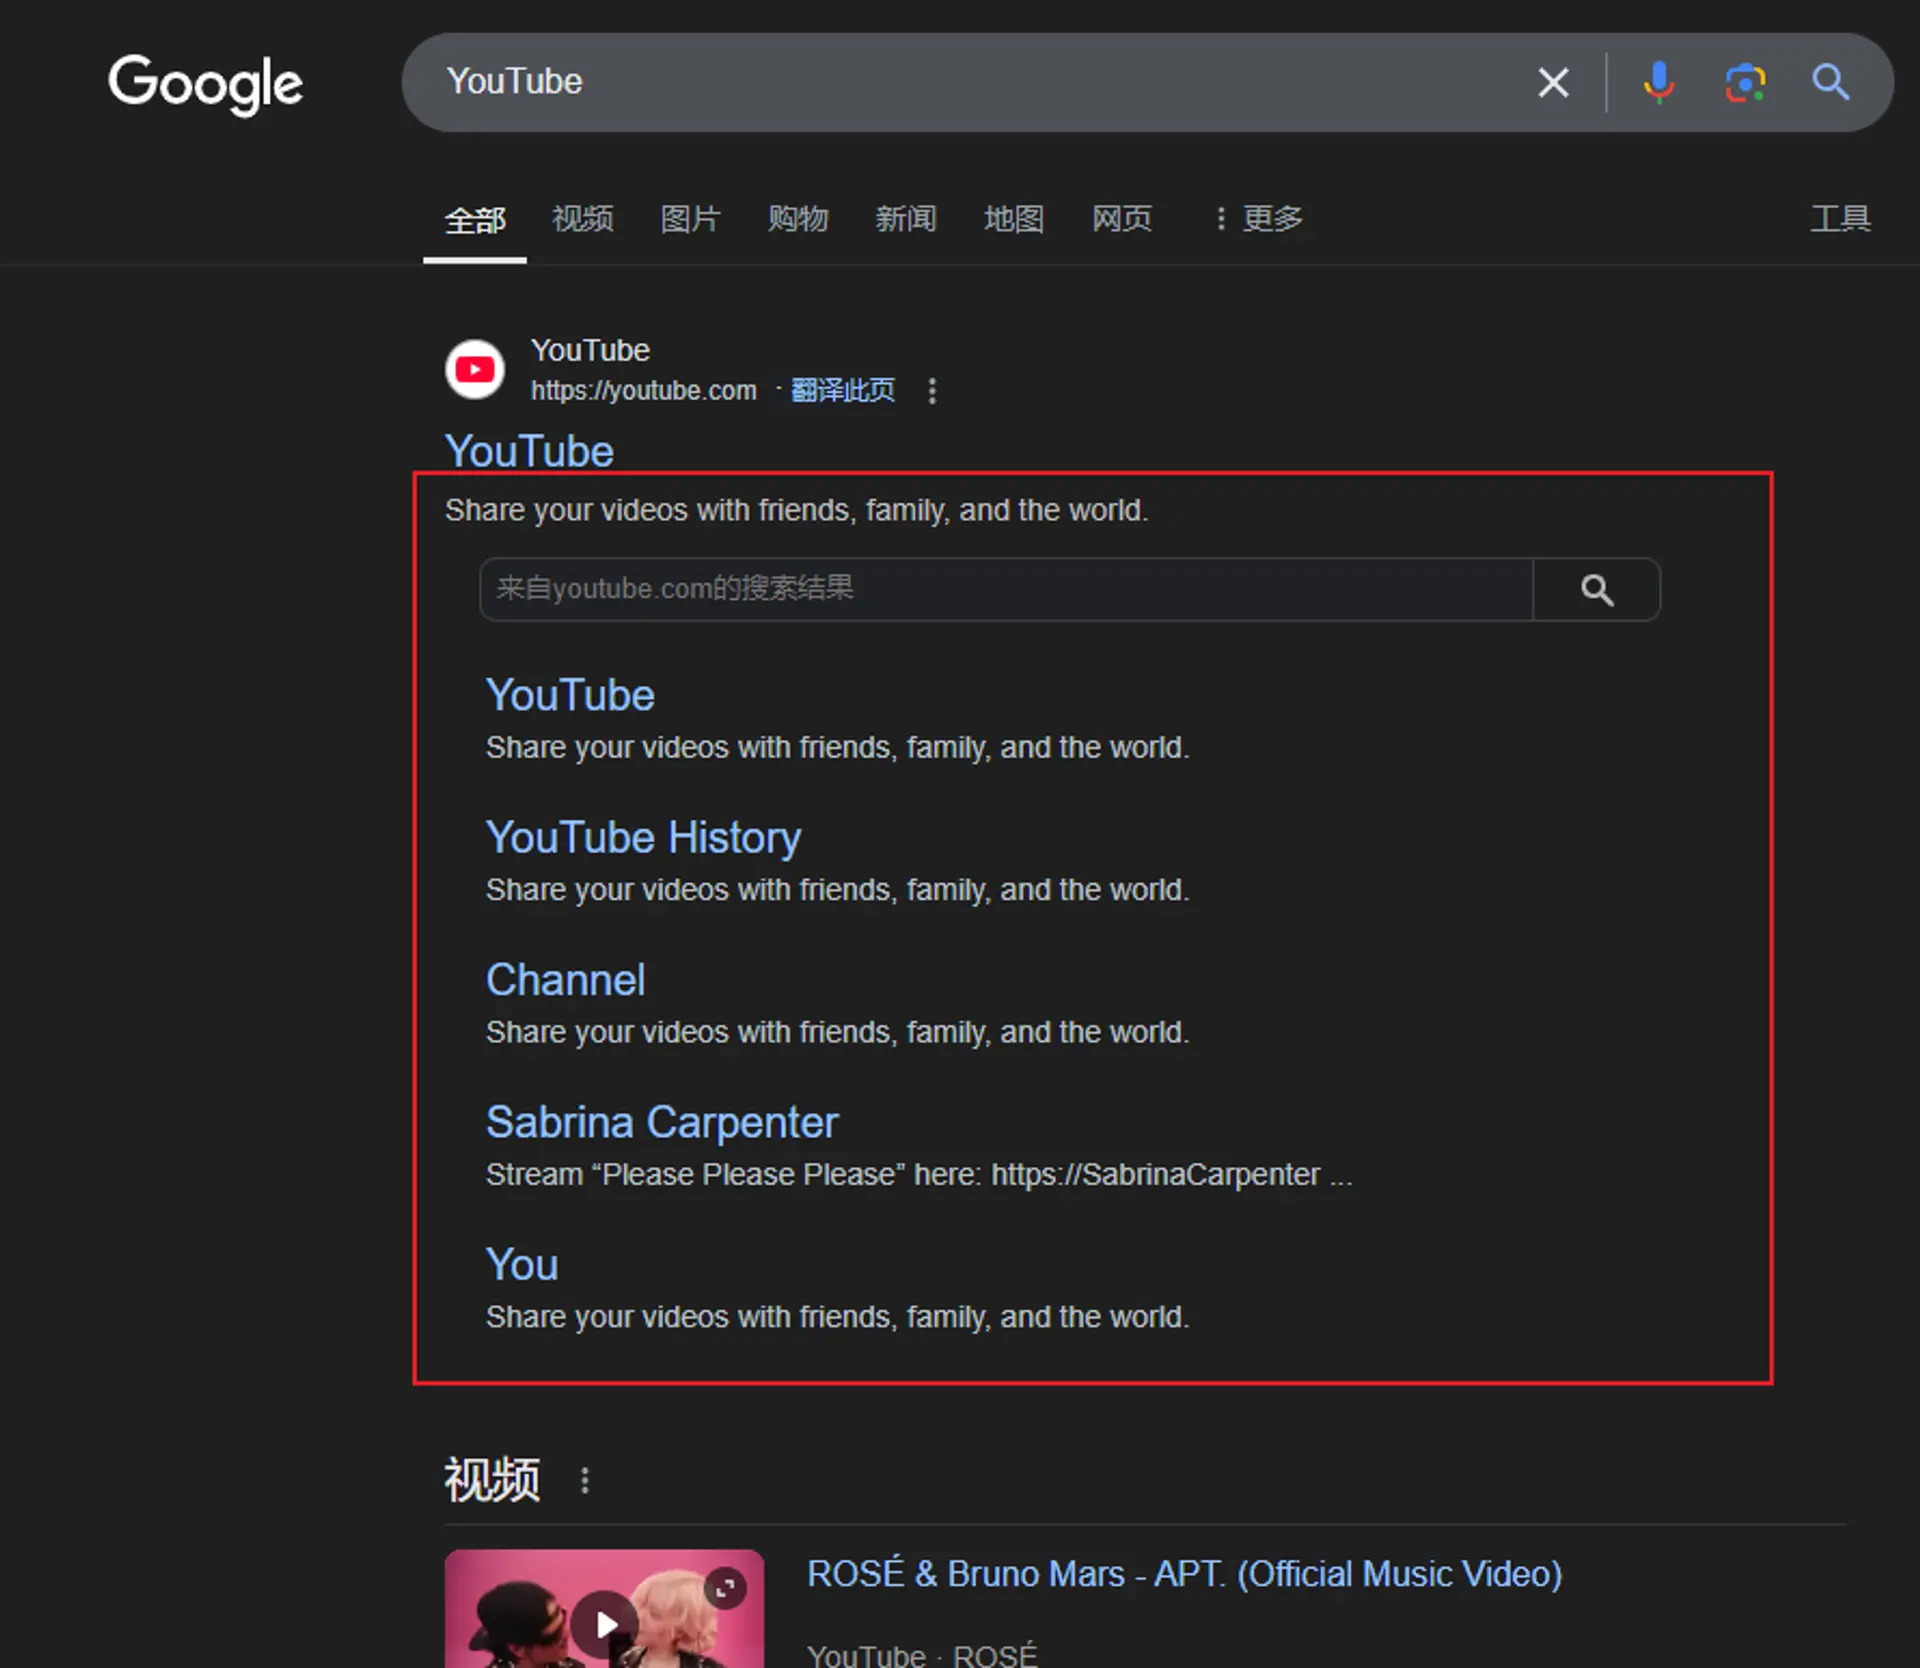Image resolution: width=1920 pixels, height=1668 pixels.
Task: Open the Sabrina Carpenter sitelink
Action: pyautogui.click(x=661, y=1123)
